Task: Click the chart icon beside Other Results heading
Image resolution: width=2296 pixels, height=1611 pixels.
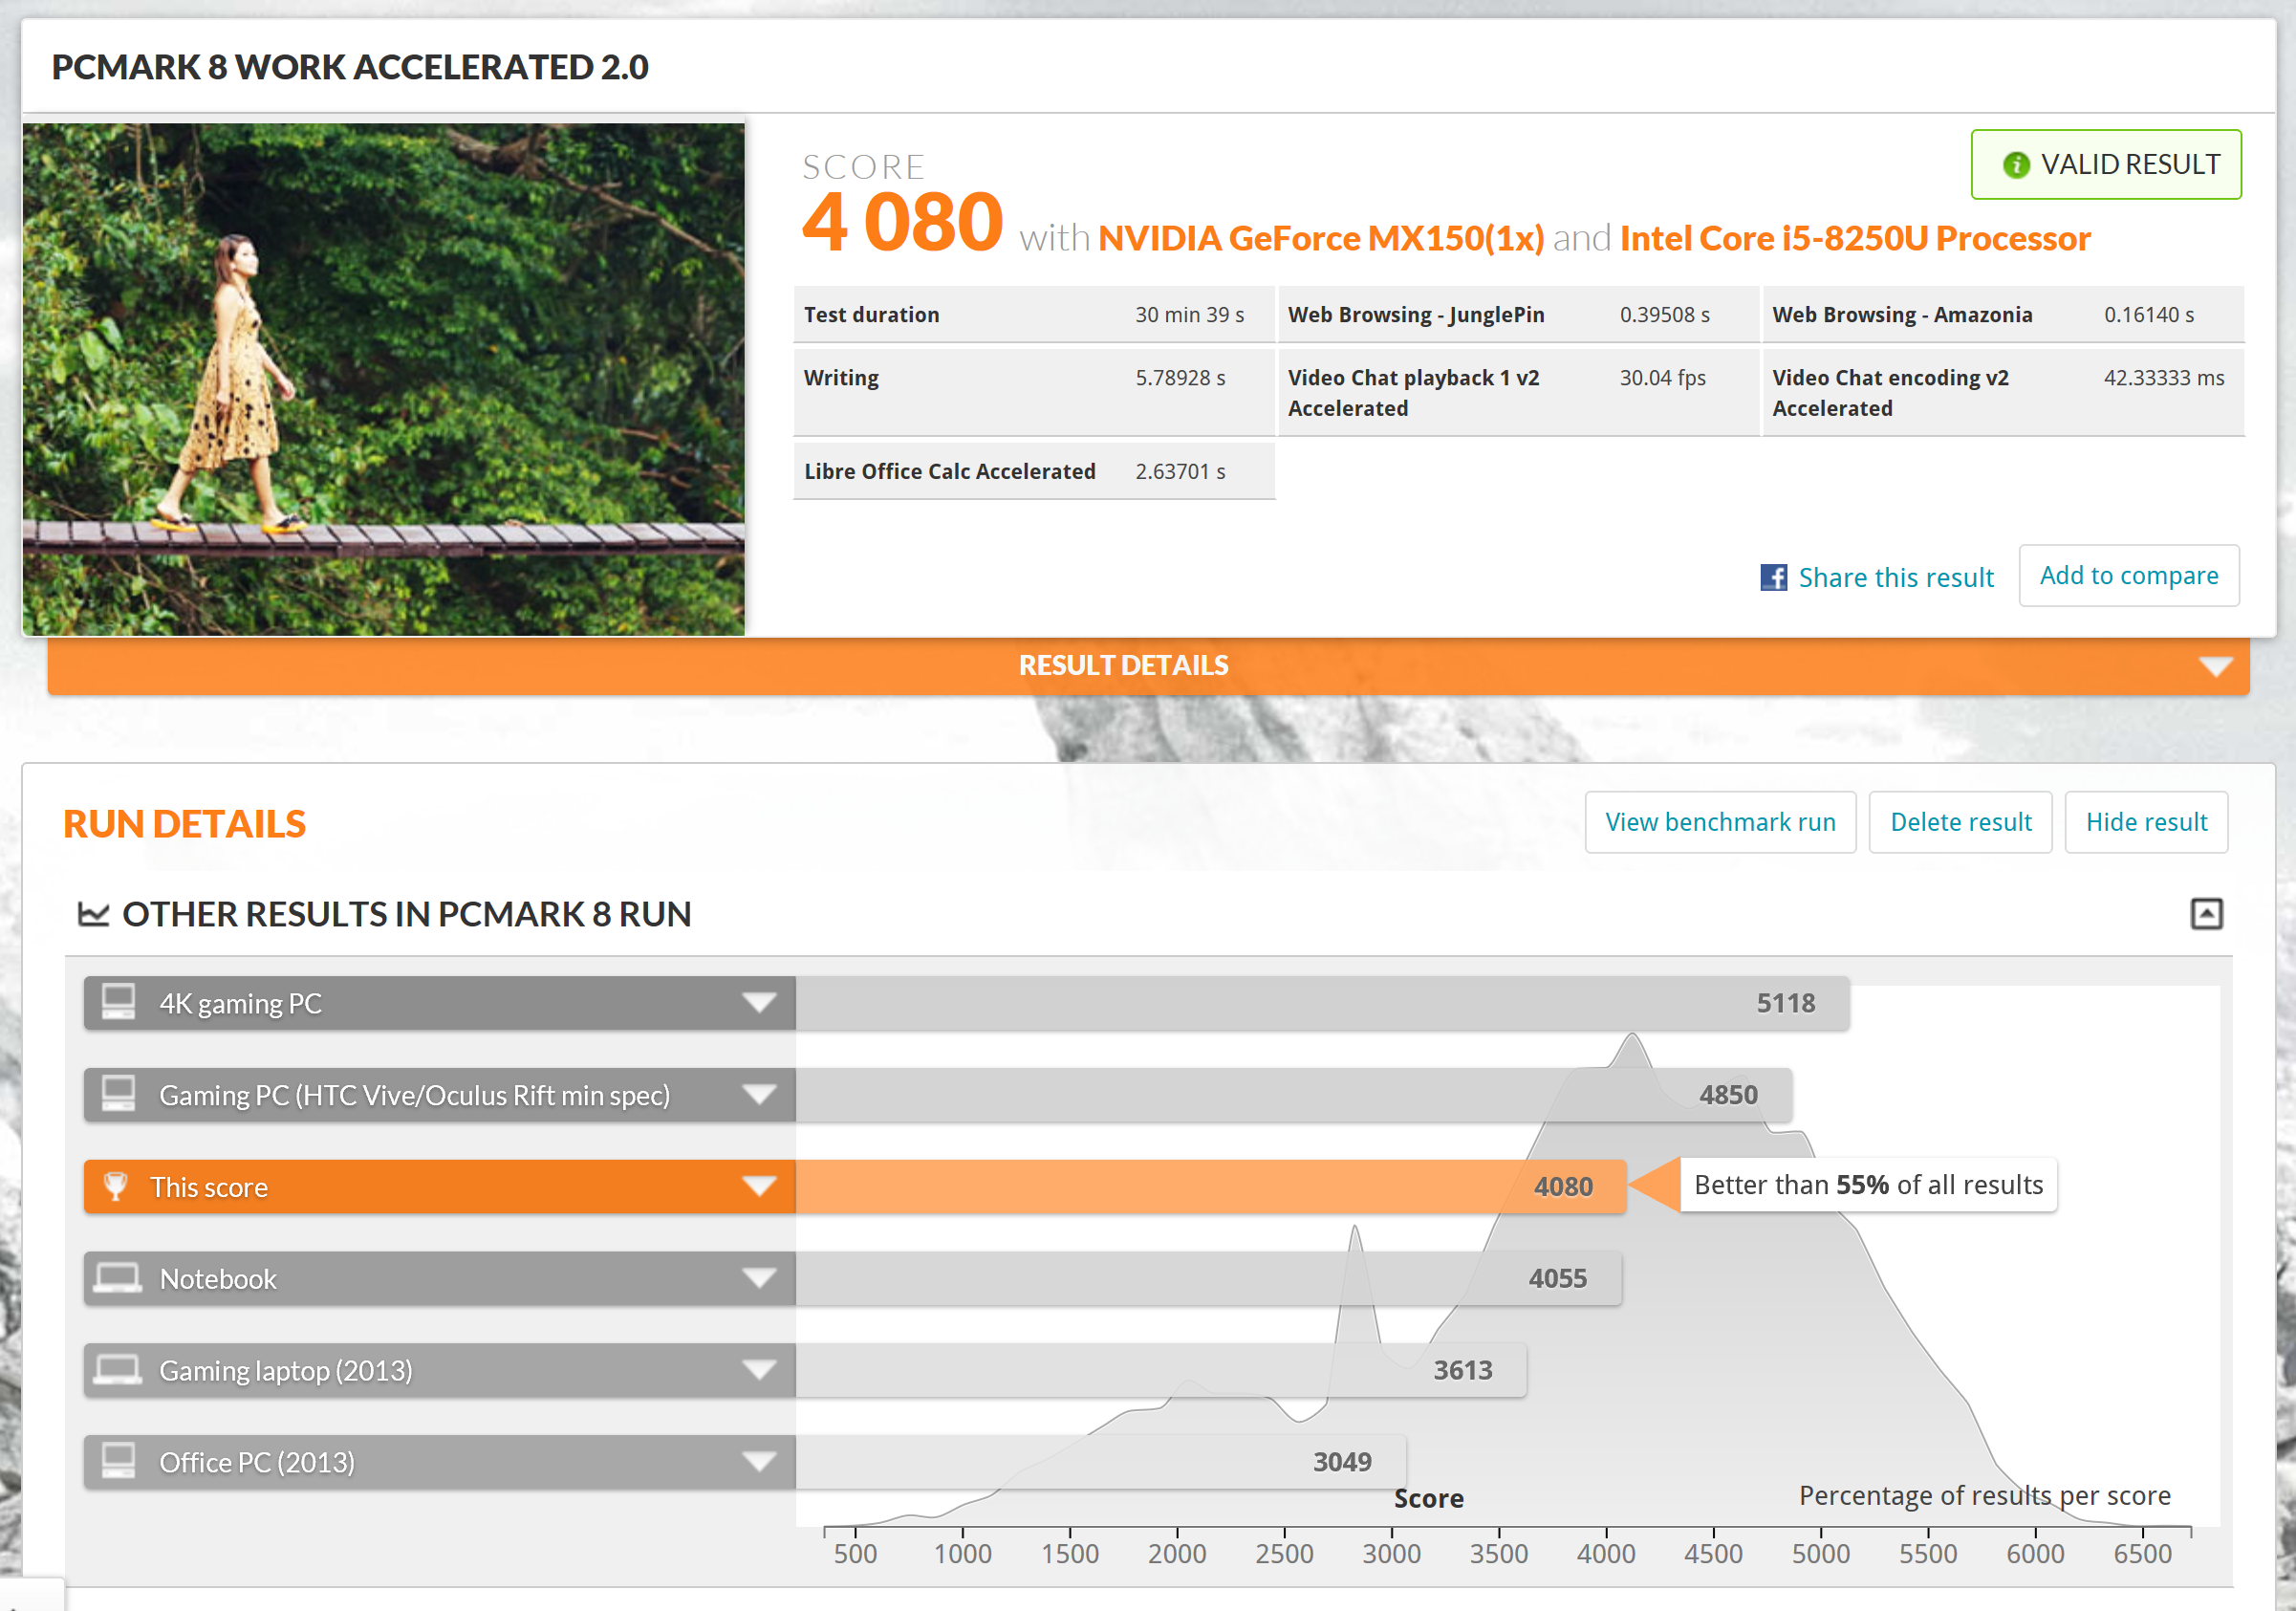Action: (x=93, y=914)
